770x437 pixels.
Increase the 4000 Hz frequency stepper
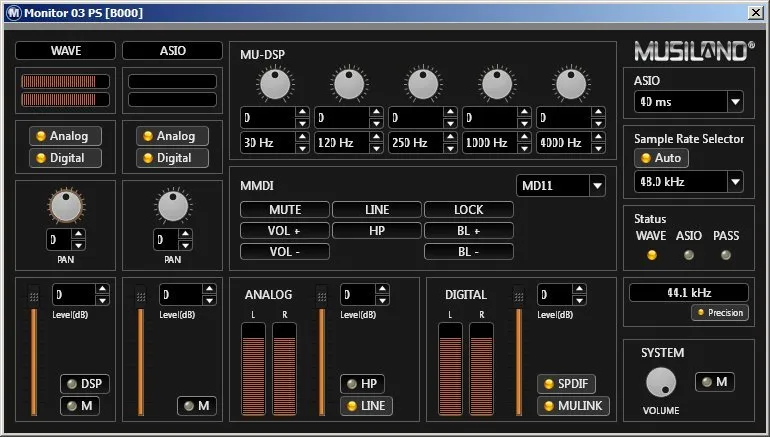tap(598, 137)
